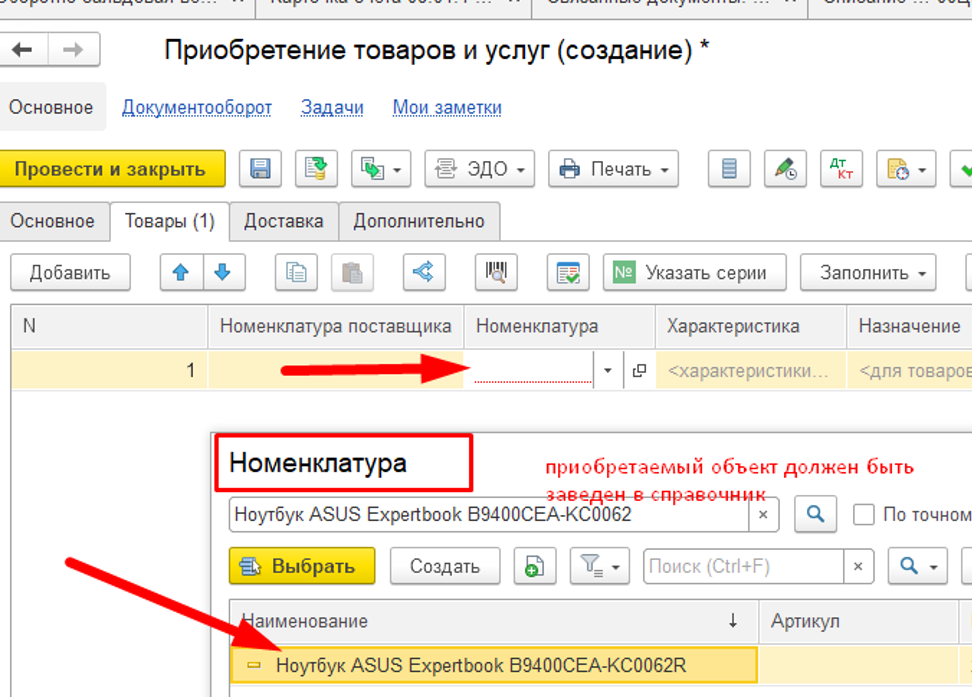Click Указать серии button
The height and width of the screenshot is (697, 972).
[x=694, y=272]
